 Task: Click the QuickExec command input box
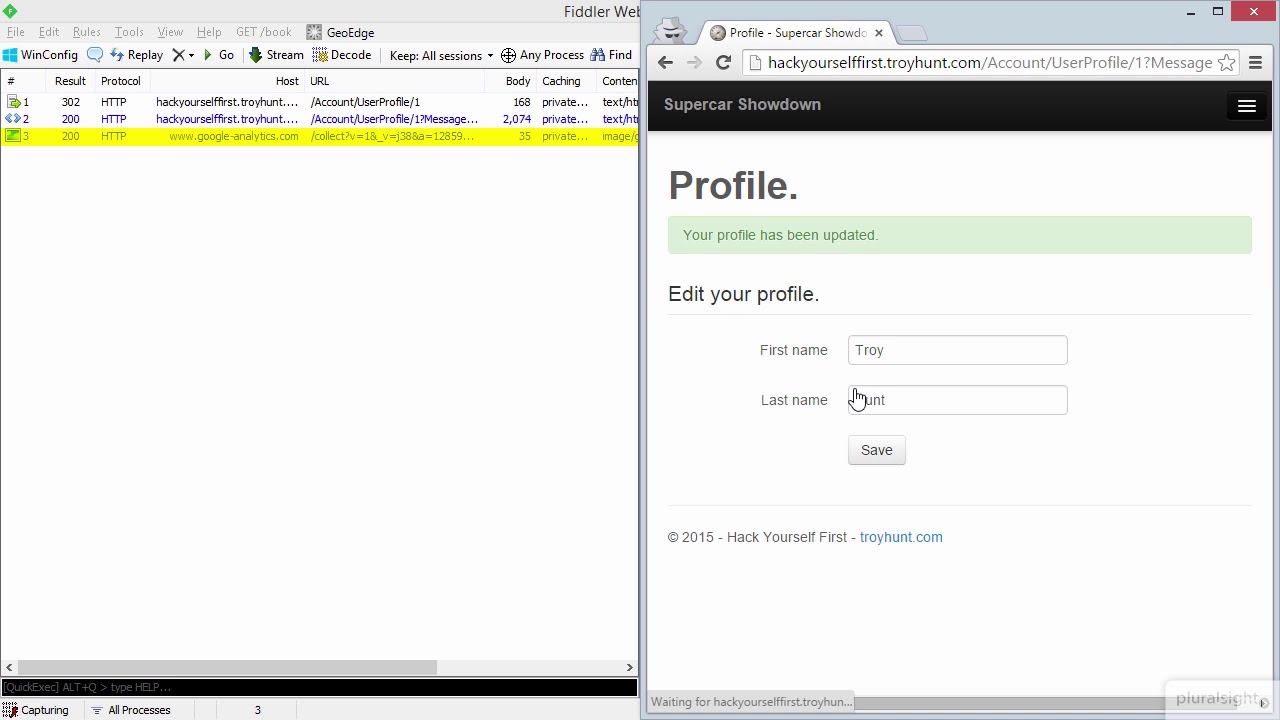tap(319, 687)
